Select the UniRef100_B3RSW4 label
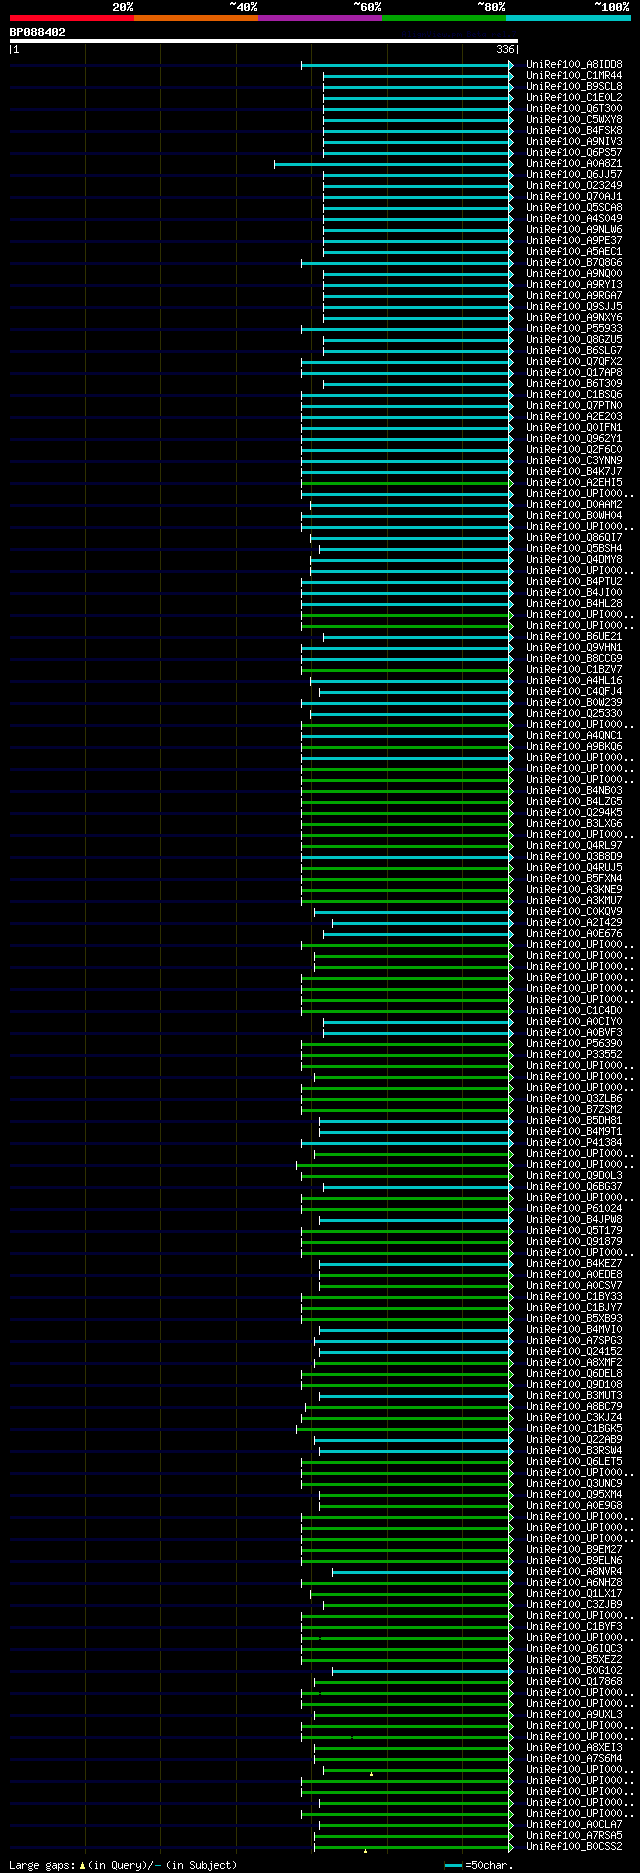The width and height of the screenshot is (640, 1873). click(x=574, y=1451)
